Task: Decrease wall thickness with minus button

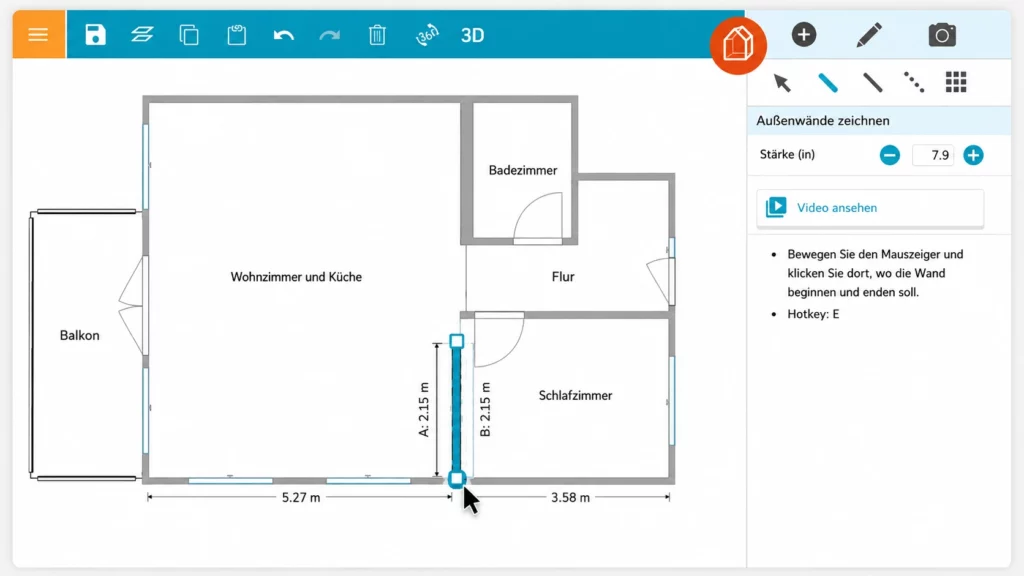Action: click(889, 155)
